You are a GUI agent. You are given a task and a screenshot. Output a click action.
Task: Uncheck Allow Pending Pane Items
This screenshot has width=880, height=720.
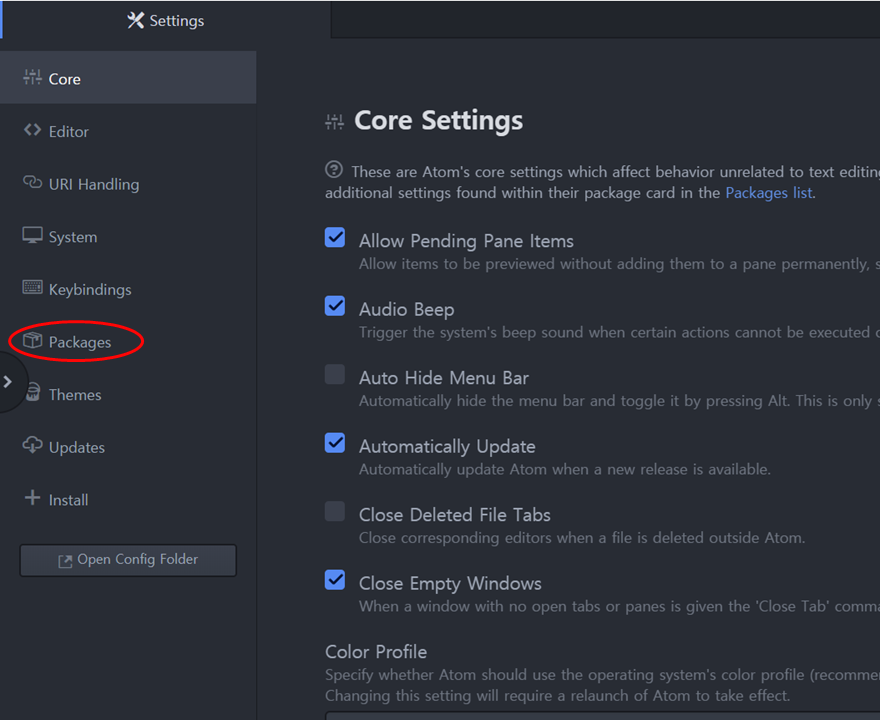(x=335, y=238)
